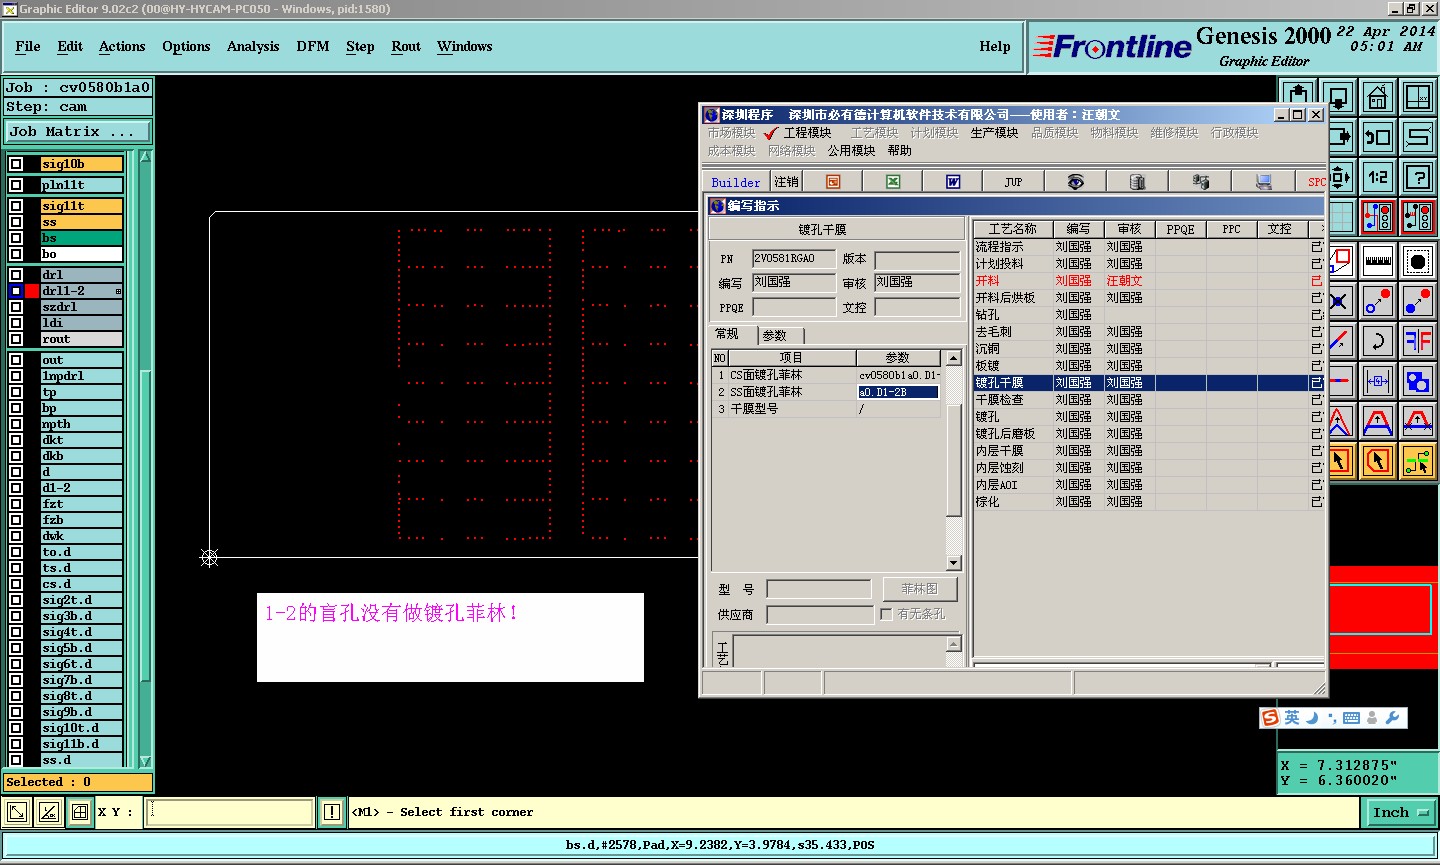Click the 1:2 zoom scale icon
The width and height of the screenshot is (1440, 865).
coord(1378,177)
